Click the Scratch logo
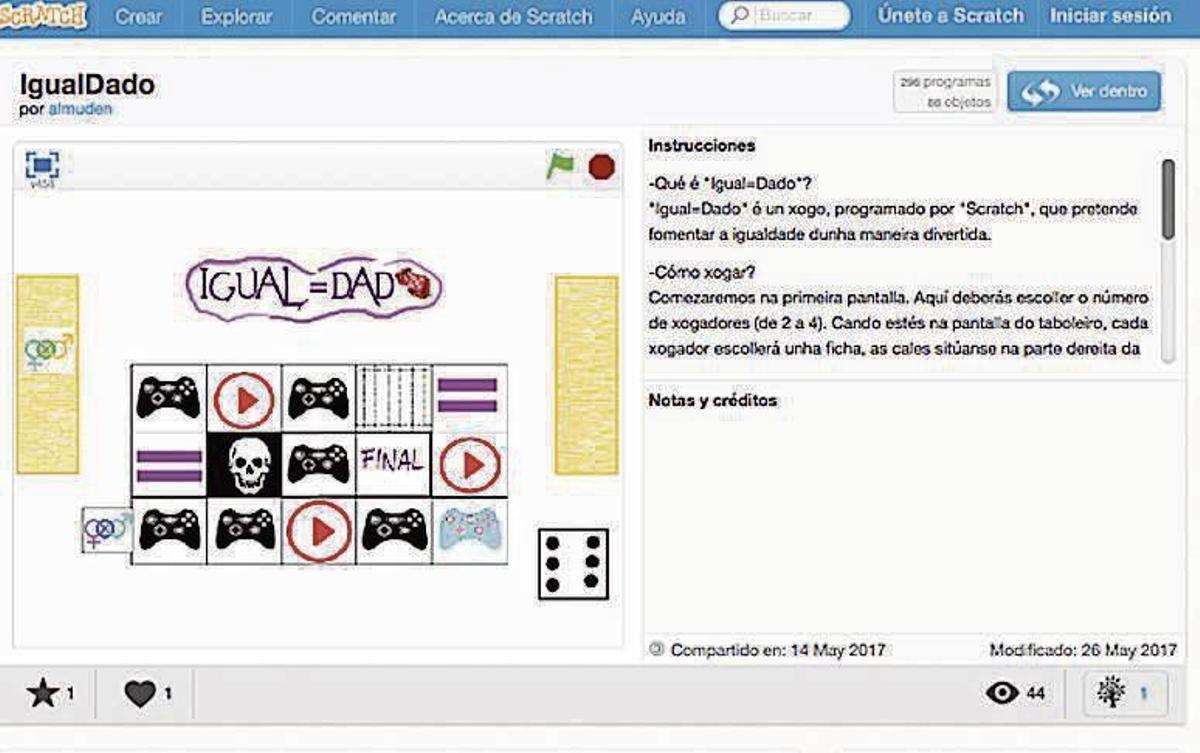The image size is (1200, 753). 42,15
